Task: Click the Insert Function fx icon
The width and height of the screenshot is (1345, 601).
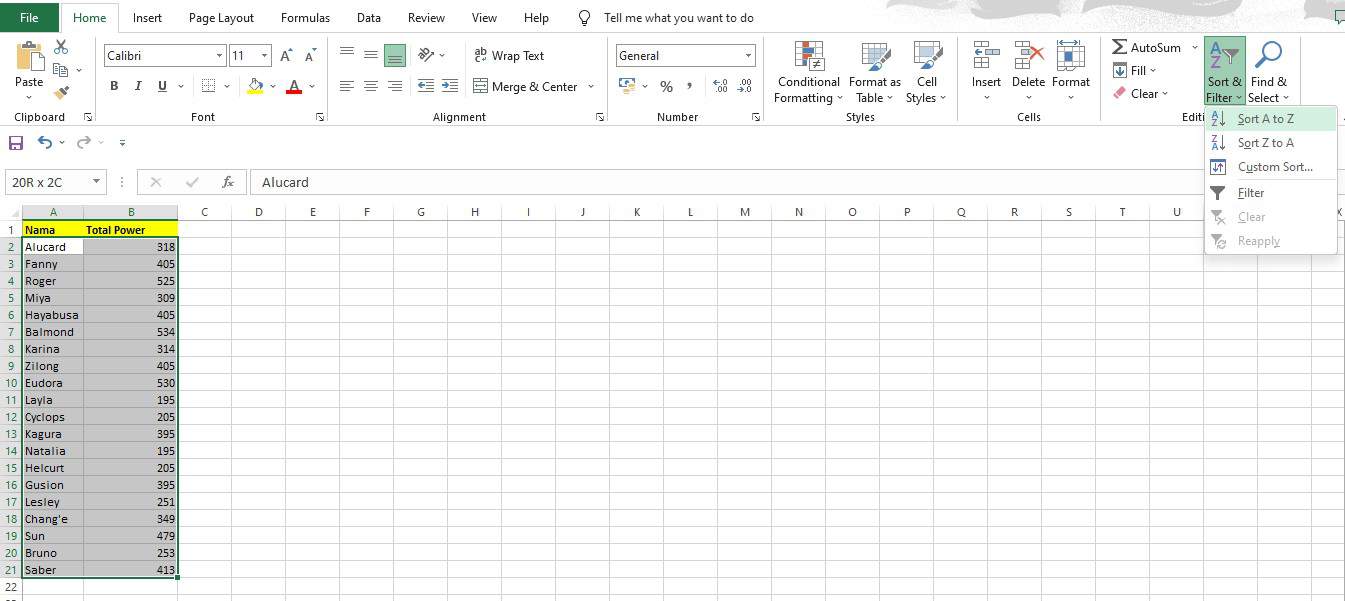Action: click(x=228, y=182)
